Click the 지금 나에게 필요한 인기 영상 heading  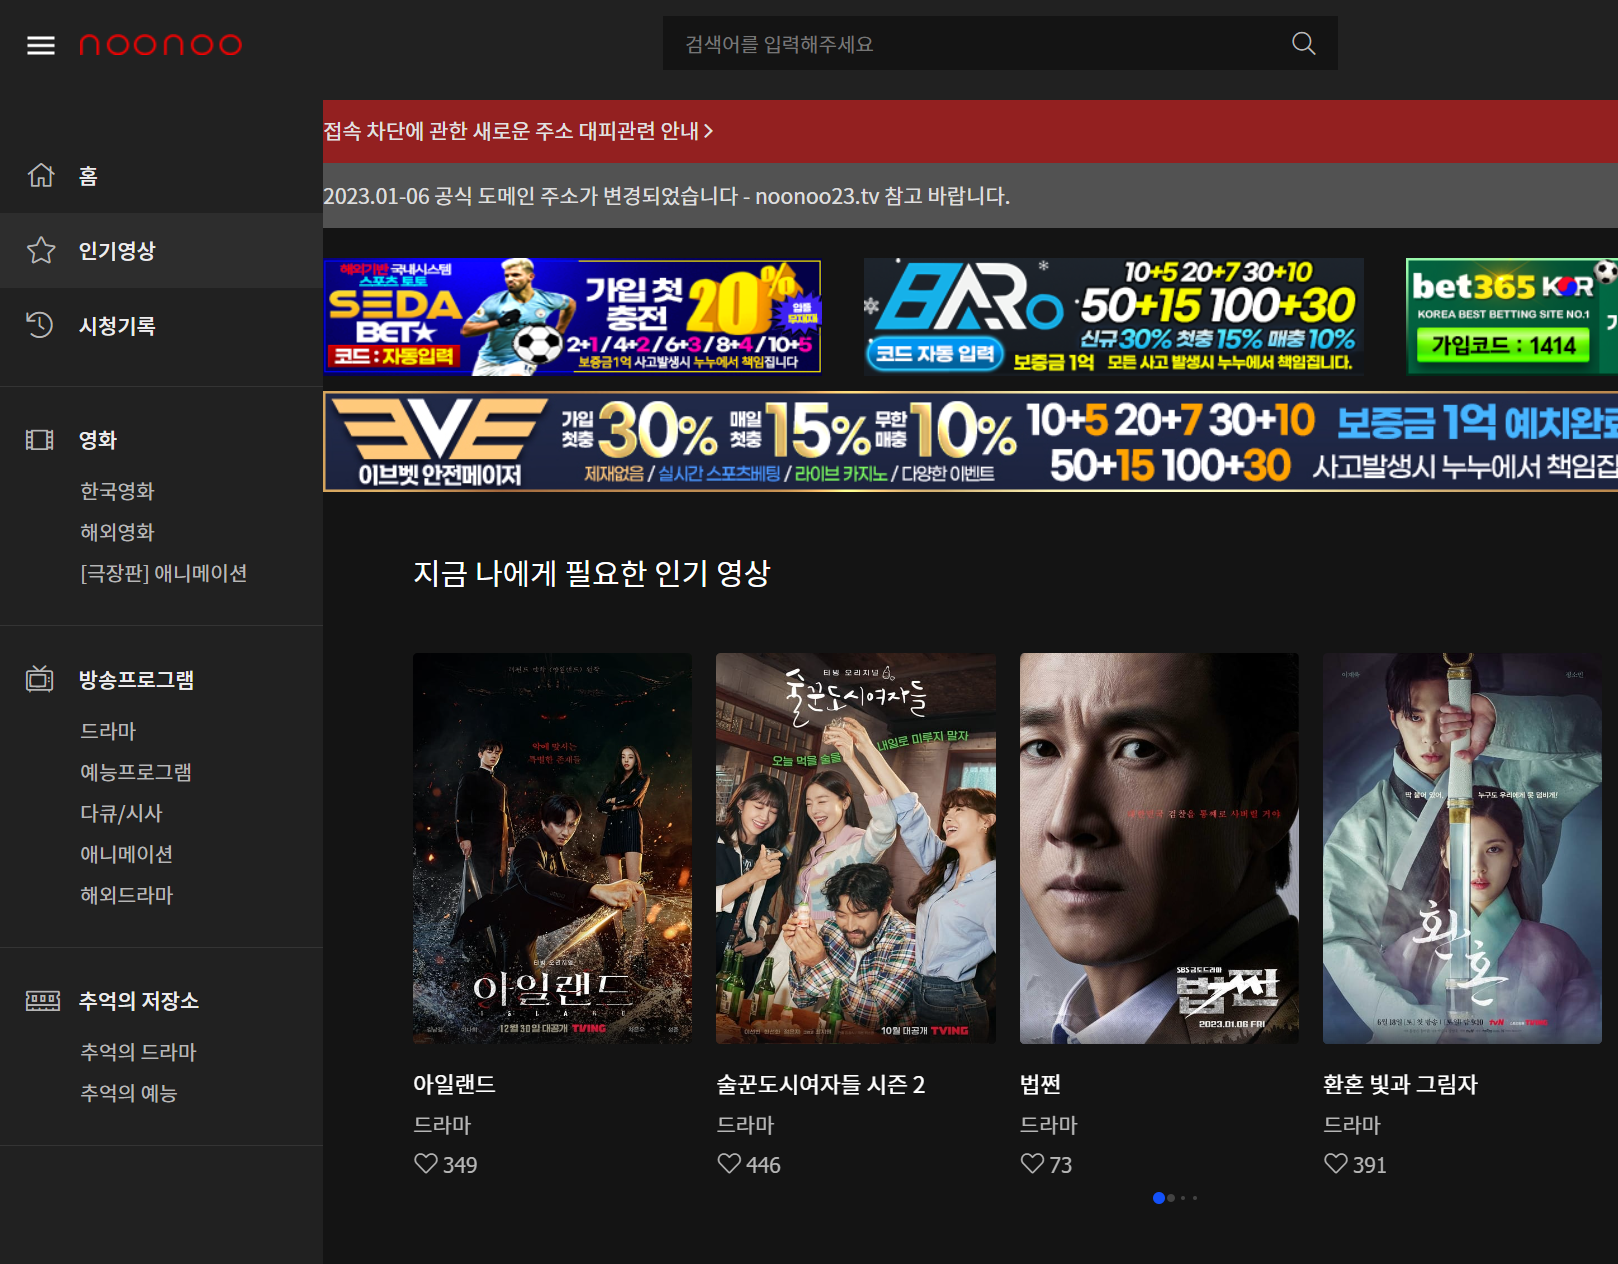(x=591, y=573)
